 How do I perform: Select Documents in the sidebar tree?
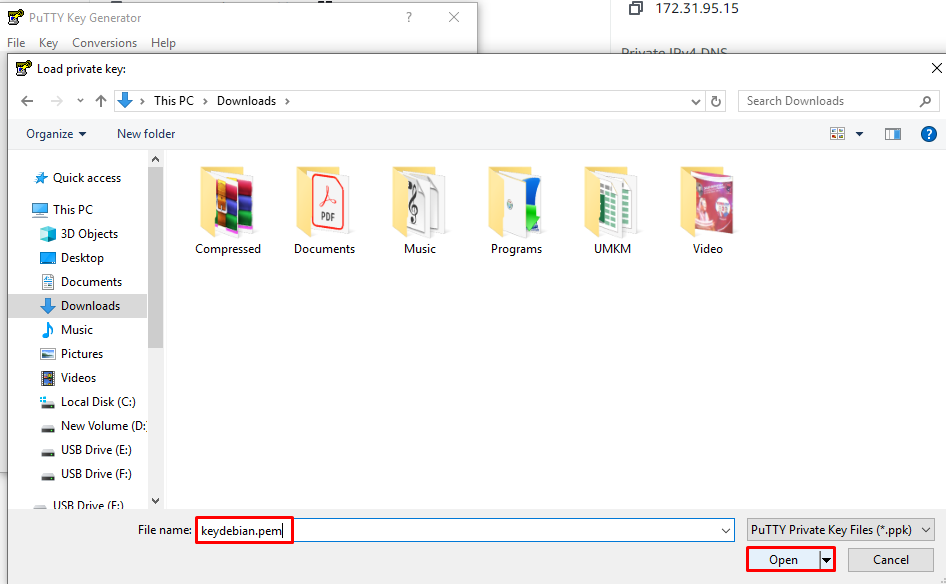coord(81,282)
